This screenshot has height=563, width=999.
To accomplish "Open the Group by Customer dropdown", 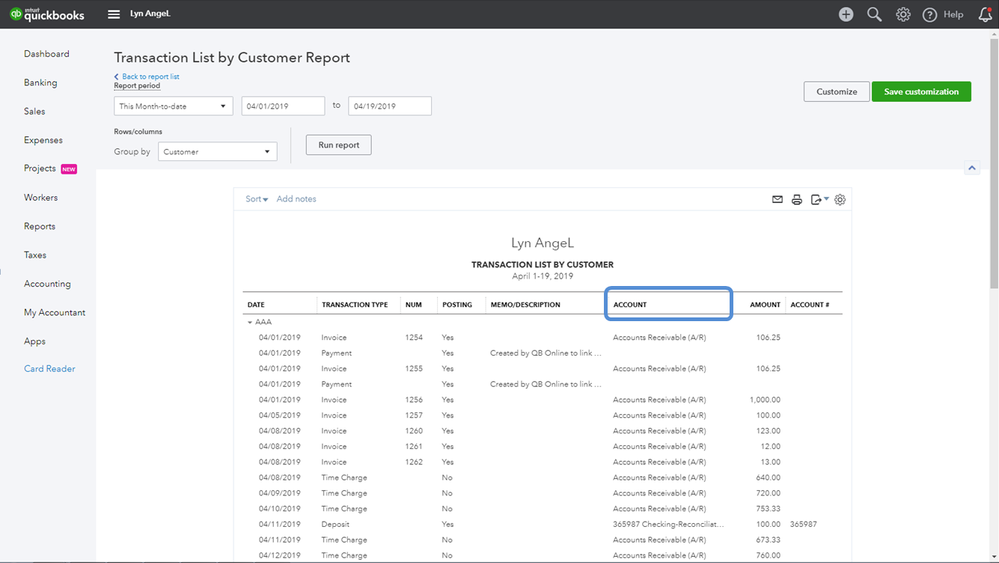I will coord(217,152).
